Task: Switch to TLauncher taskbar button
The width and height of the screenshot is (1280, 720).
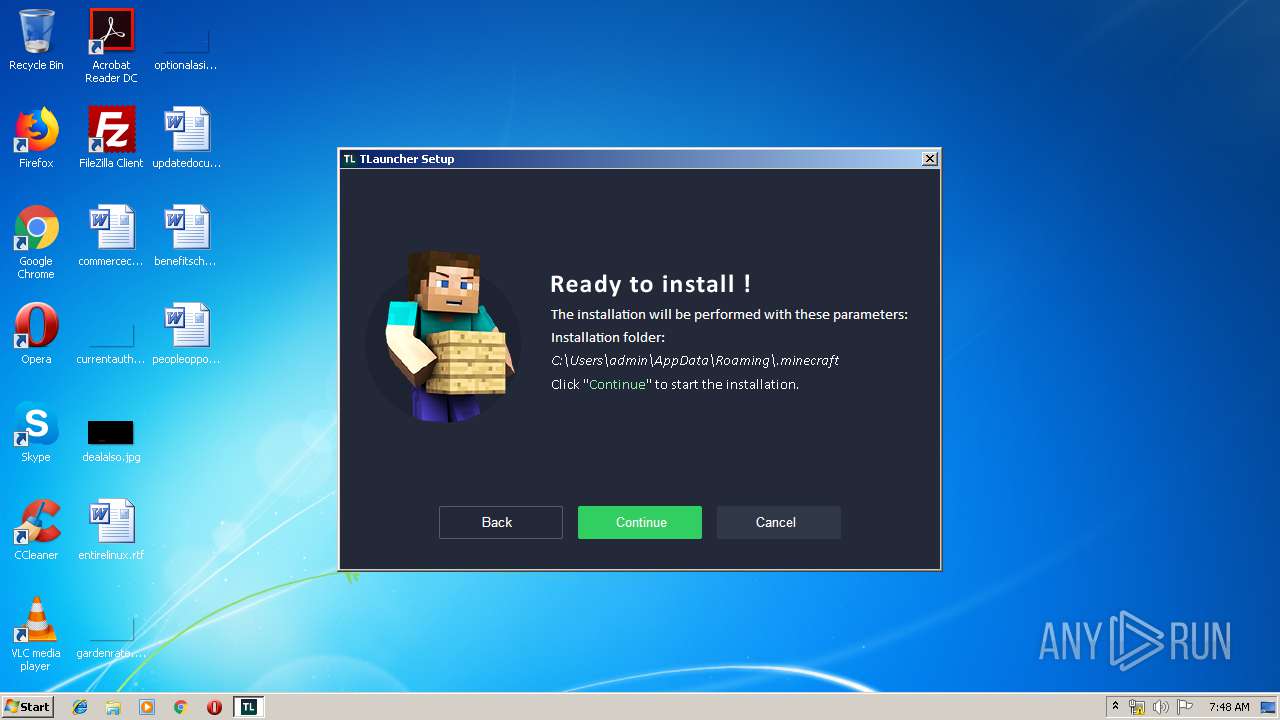Action: point(249,707)
